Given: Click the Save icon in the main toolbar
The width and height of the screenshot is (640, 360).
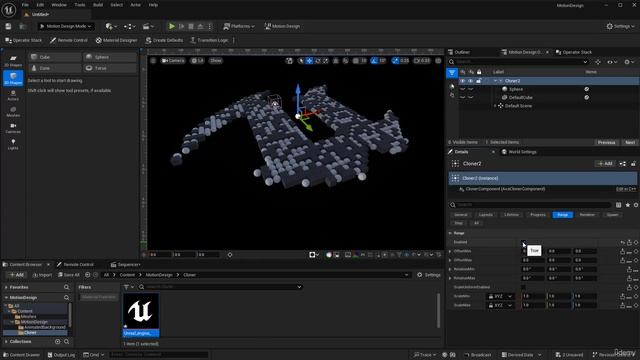Looking at the screenshot, I should 8,26.
